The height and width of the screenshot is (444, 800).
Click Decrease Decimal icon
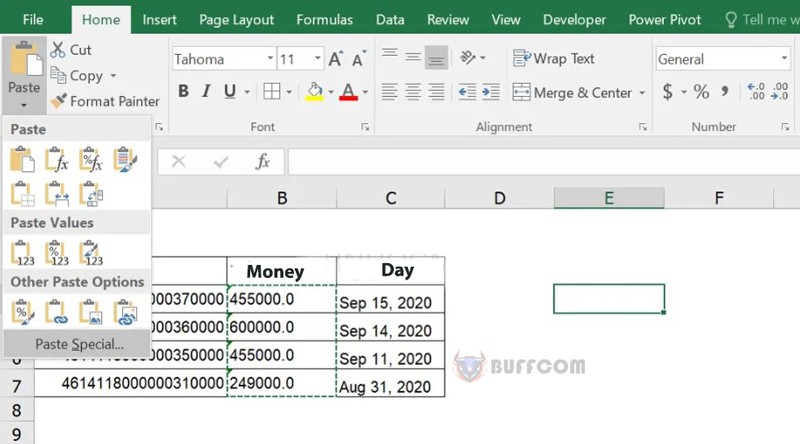pos(781,92)
